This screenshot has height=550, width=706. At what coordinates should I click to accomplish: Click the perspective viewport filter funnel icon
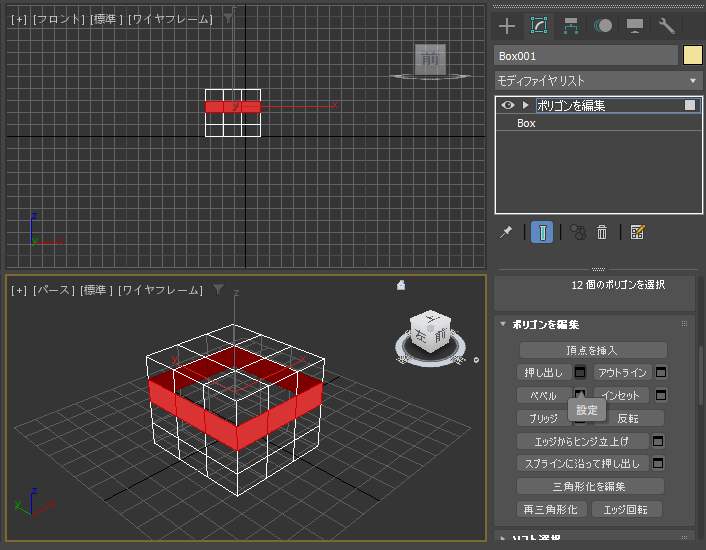click(218, 289)
